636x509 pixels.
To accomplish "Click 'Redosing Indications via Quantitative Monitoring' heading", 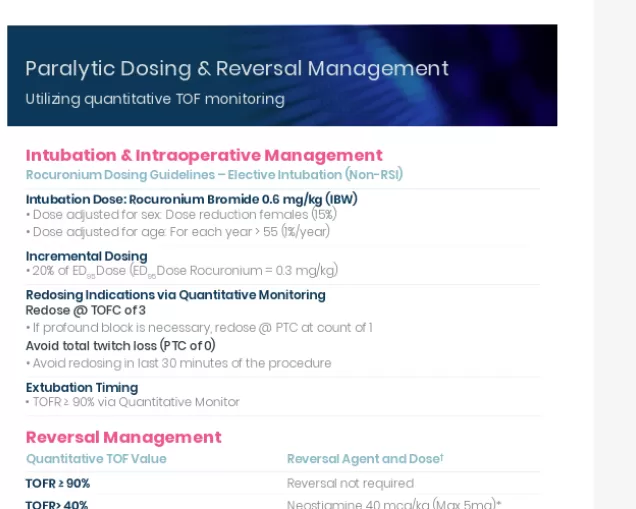I will (175, 295).
